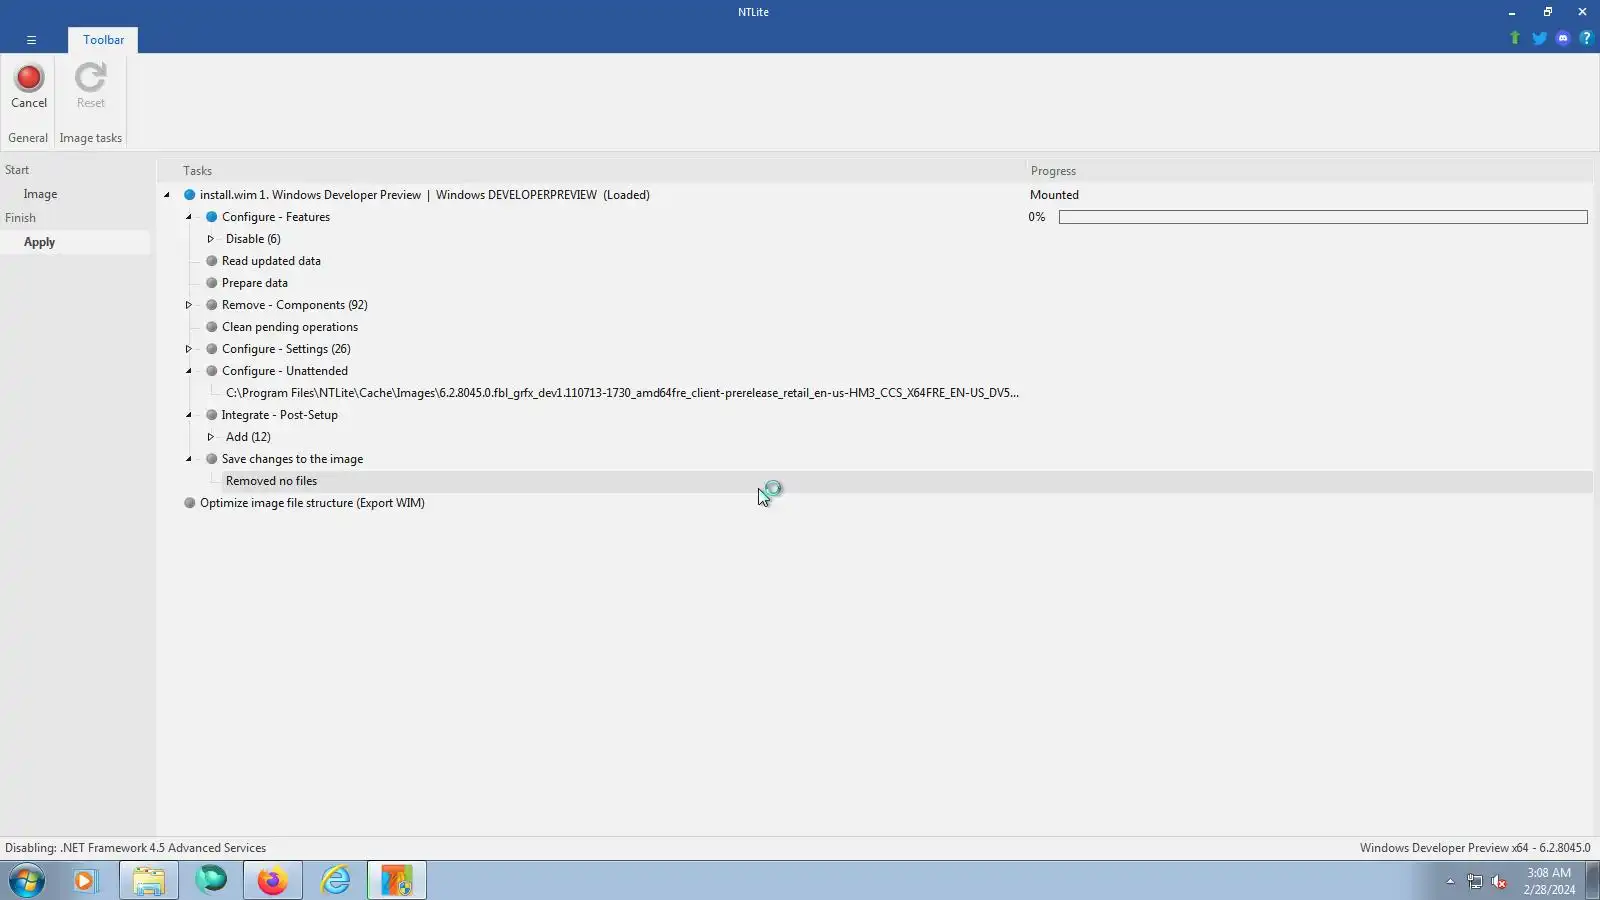Collapse the Configure - Features node

[x=189, y=217]
